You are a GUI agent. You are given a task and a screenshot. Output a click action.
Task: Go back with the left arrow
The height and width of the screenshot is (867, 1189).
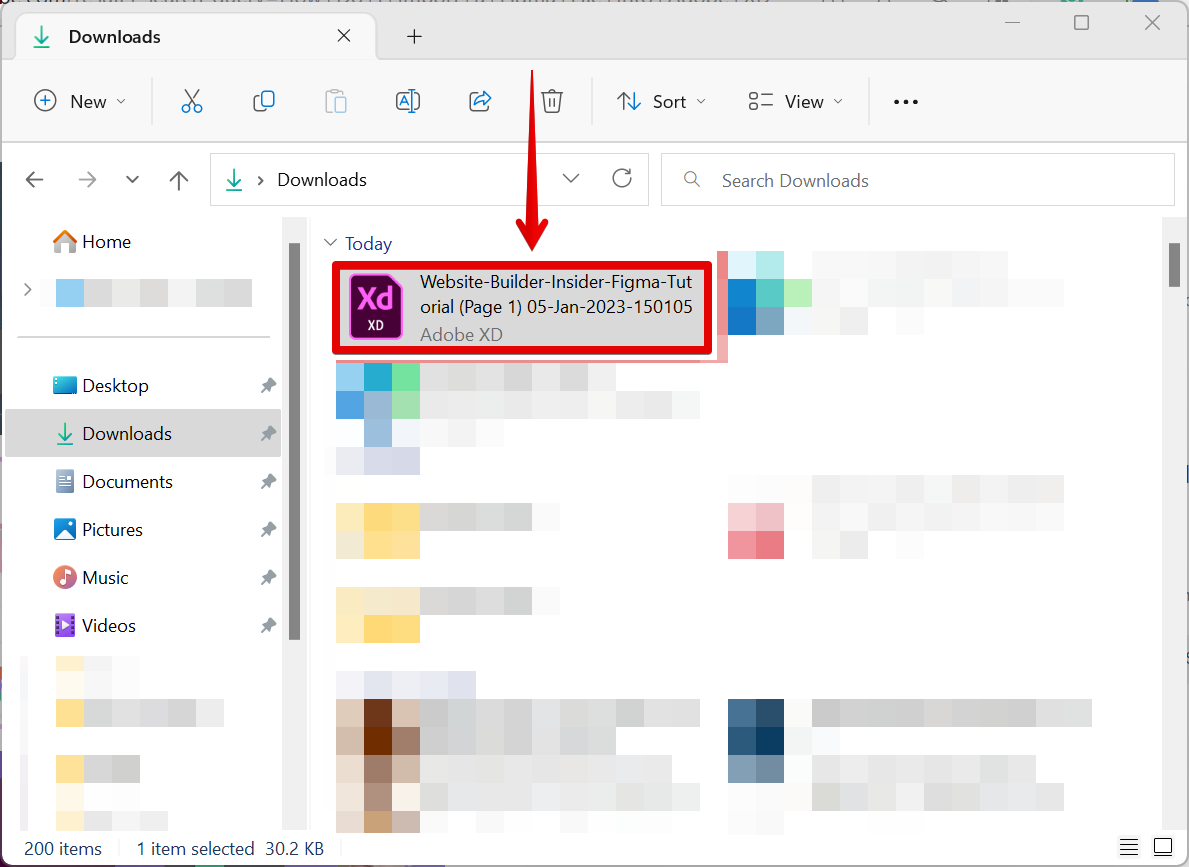35,180
